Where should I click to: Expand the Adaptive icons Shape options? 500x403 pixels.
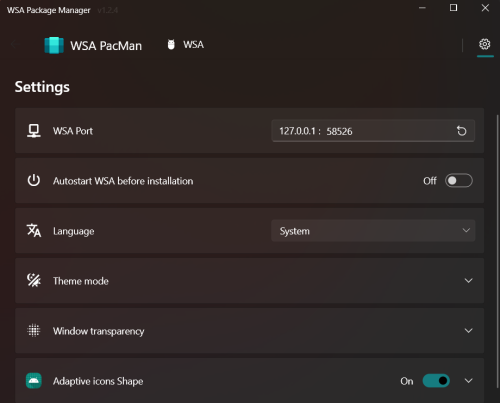pos(468,381)
